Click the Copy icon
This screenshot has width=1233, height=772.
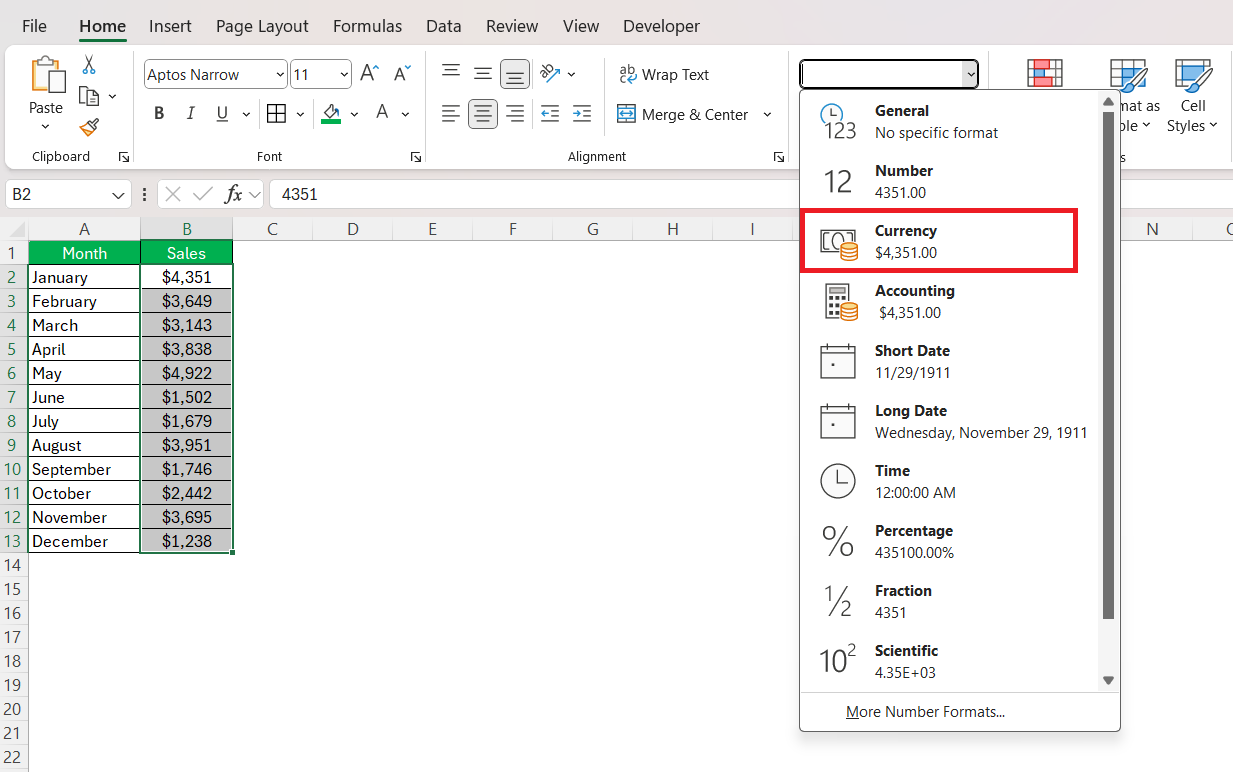89,96
